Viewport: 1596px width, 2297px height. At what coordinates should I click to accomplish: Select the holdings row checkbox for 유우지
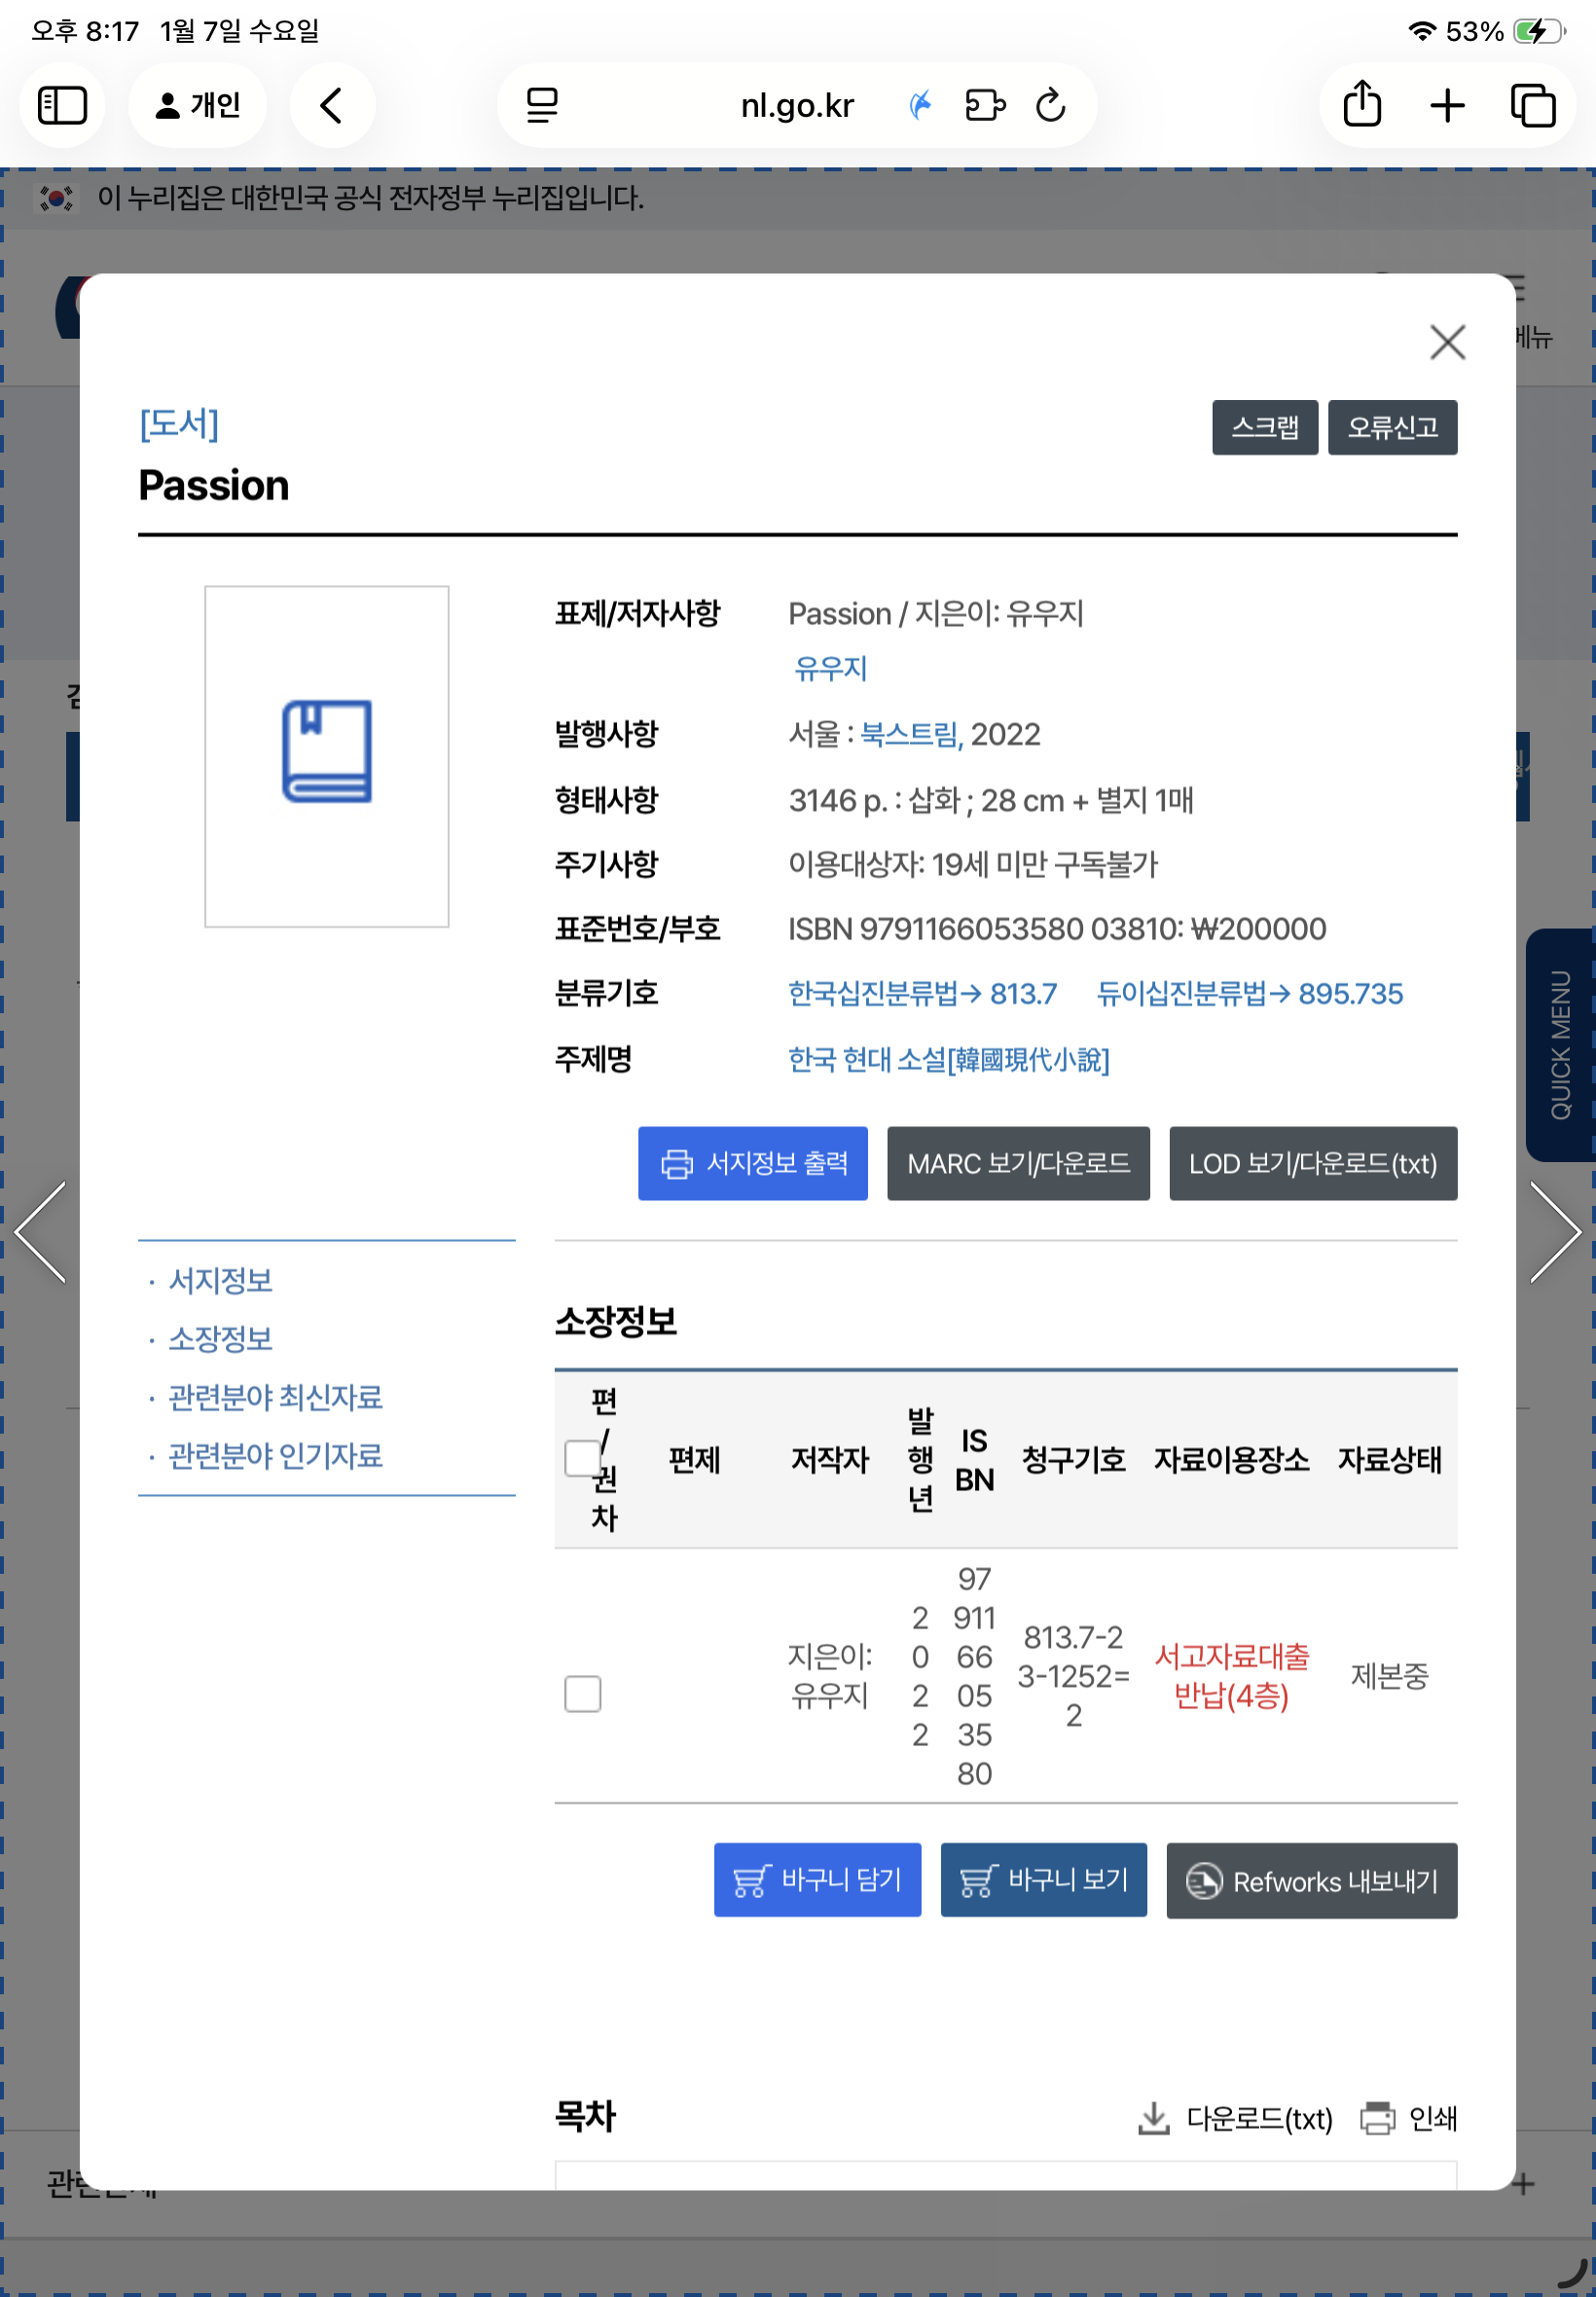click(582, 1694)
